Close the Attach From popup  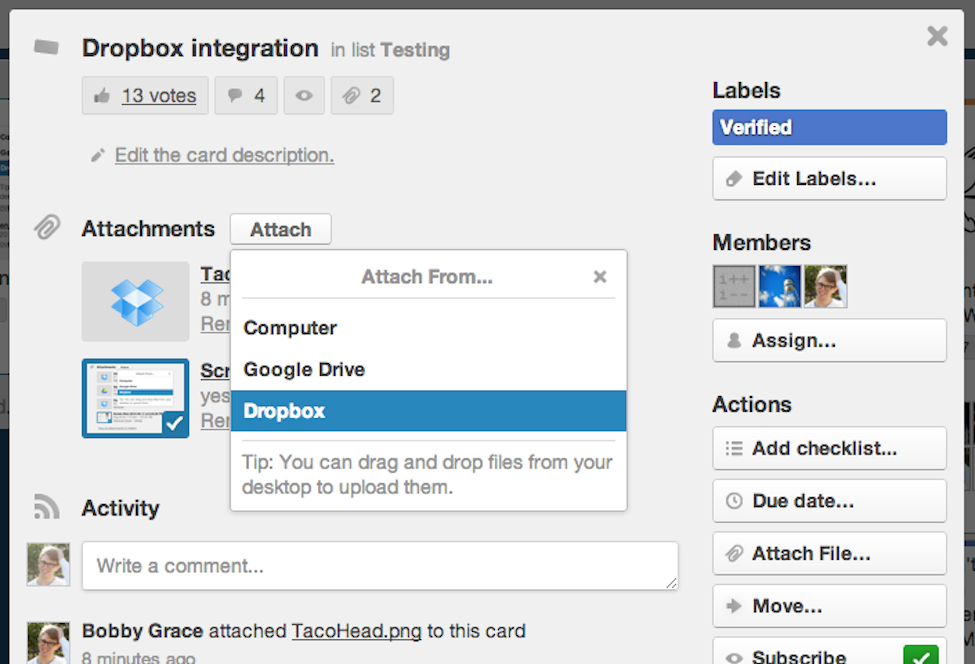click(600, 277)
